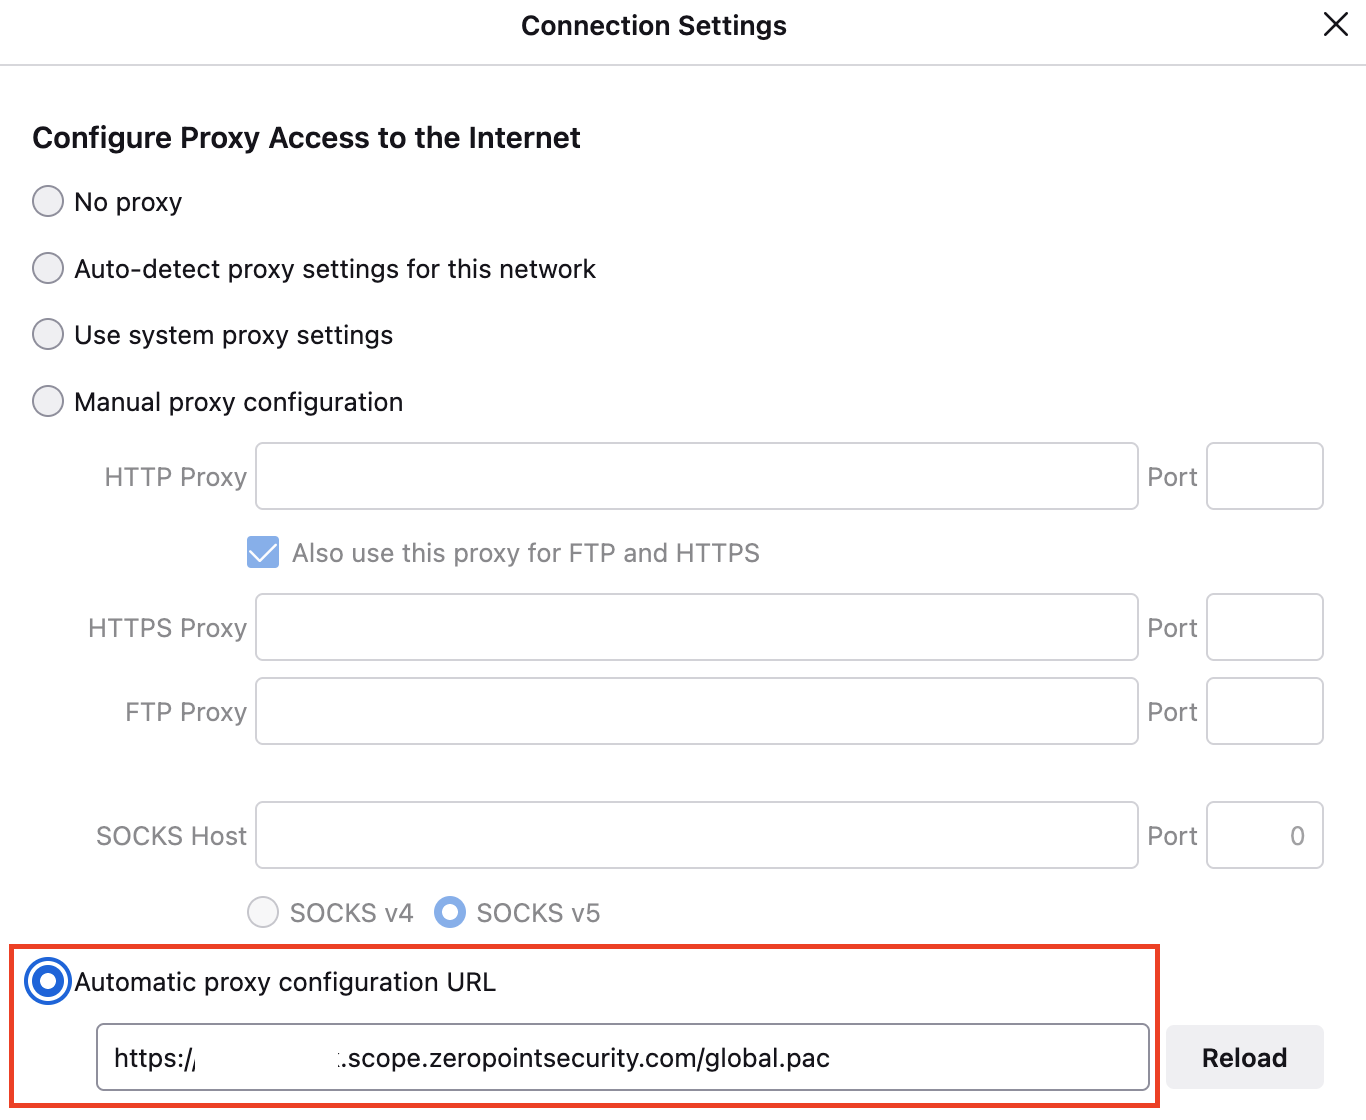Screen dimensions: 1366x1120
Task: Click the SOCKS Host Port field
Action: tap(1264, 835)
